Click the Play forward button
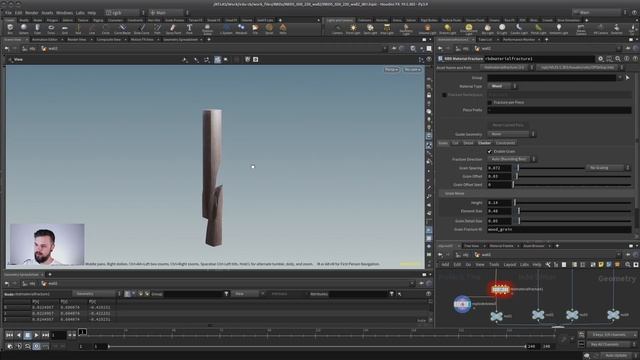The image size is (640, 360). pos(36,335)
